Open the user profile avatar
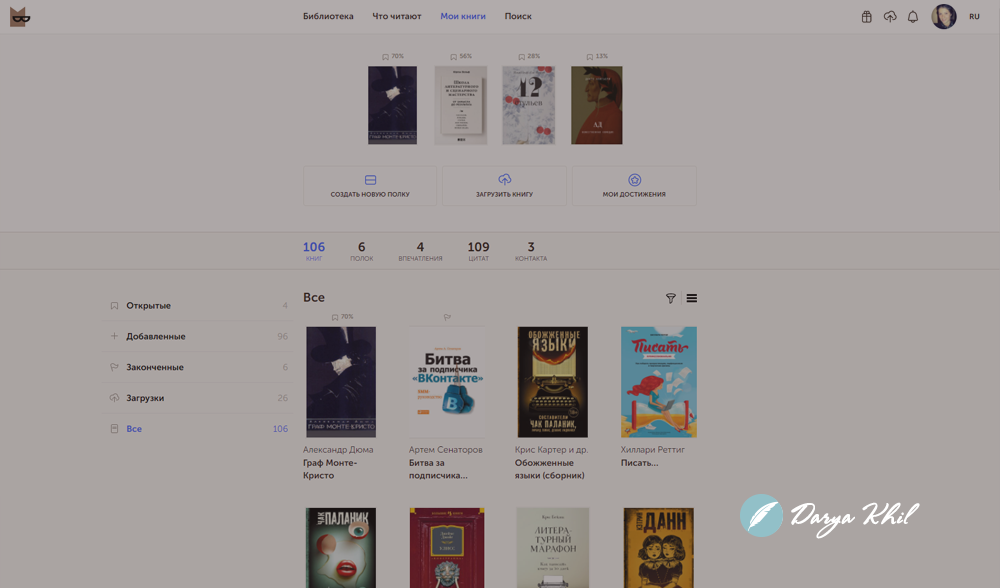Image resolution: width=1000 pixels, height=588 pixels. pyautogui.click(x=944, y=17)
